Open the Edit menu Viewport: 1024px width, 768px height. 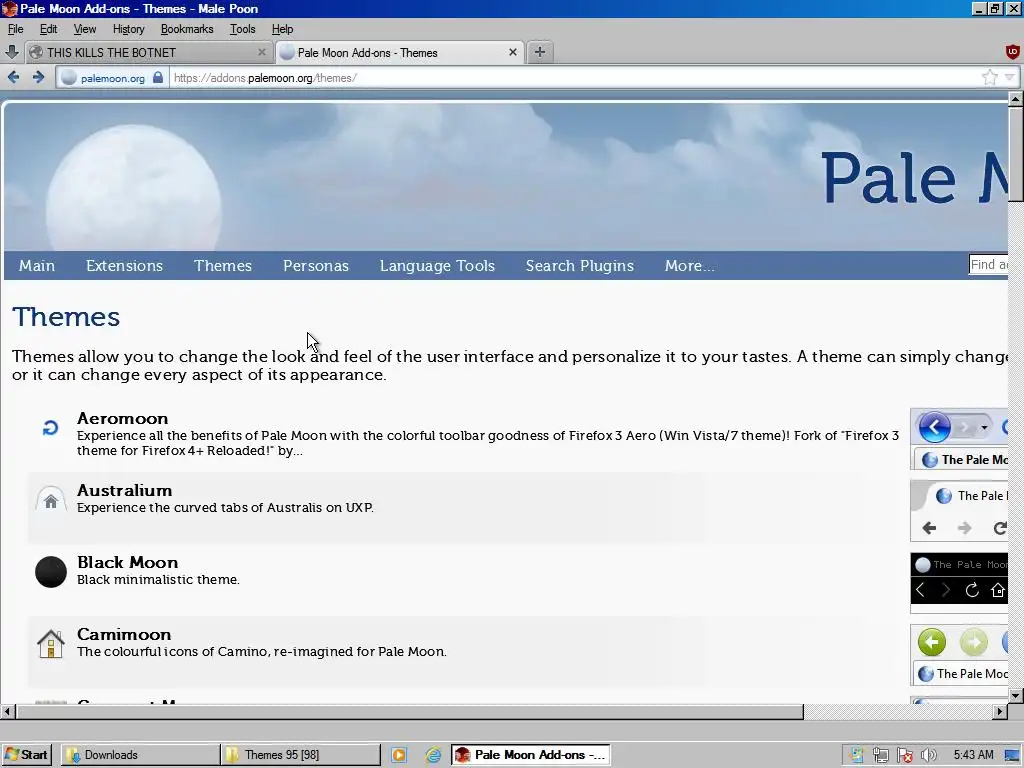(48, 29)
